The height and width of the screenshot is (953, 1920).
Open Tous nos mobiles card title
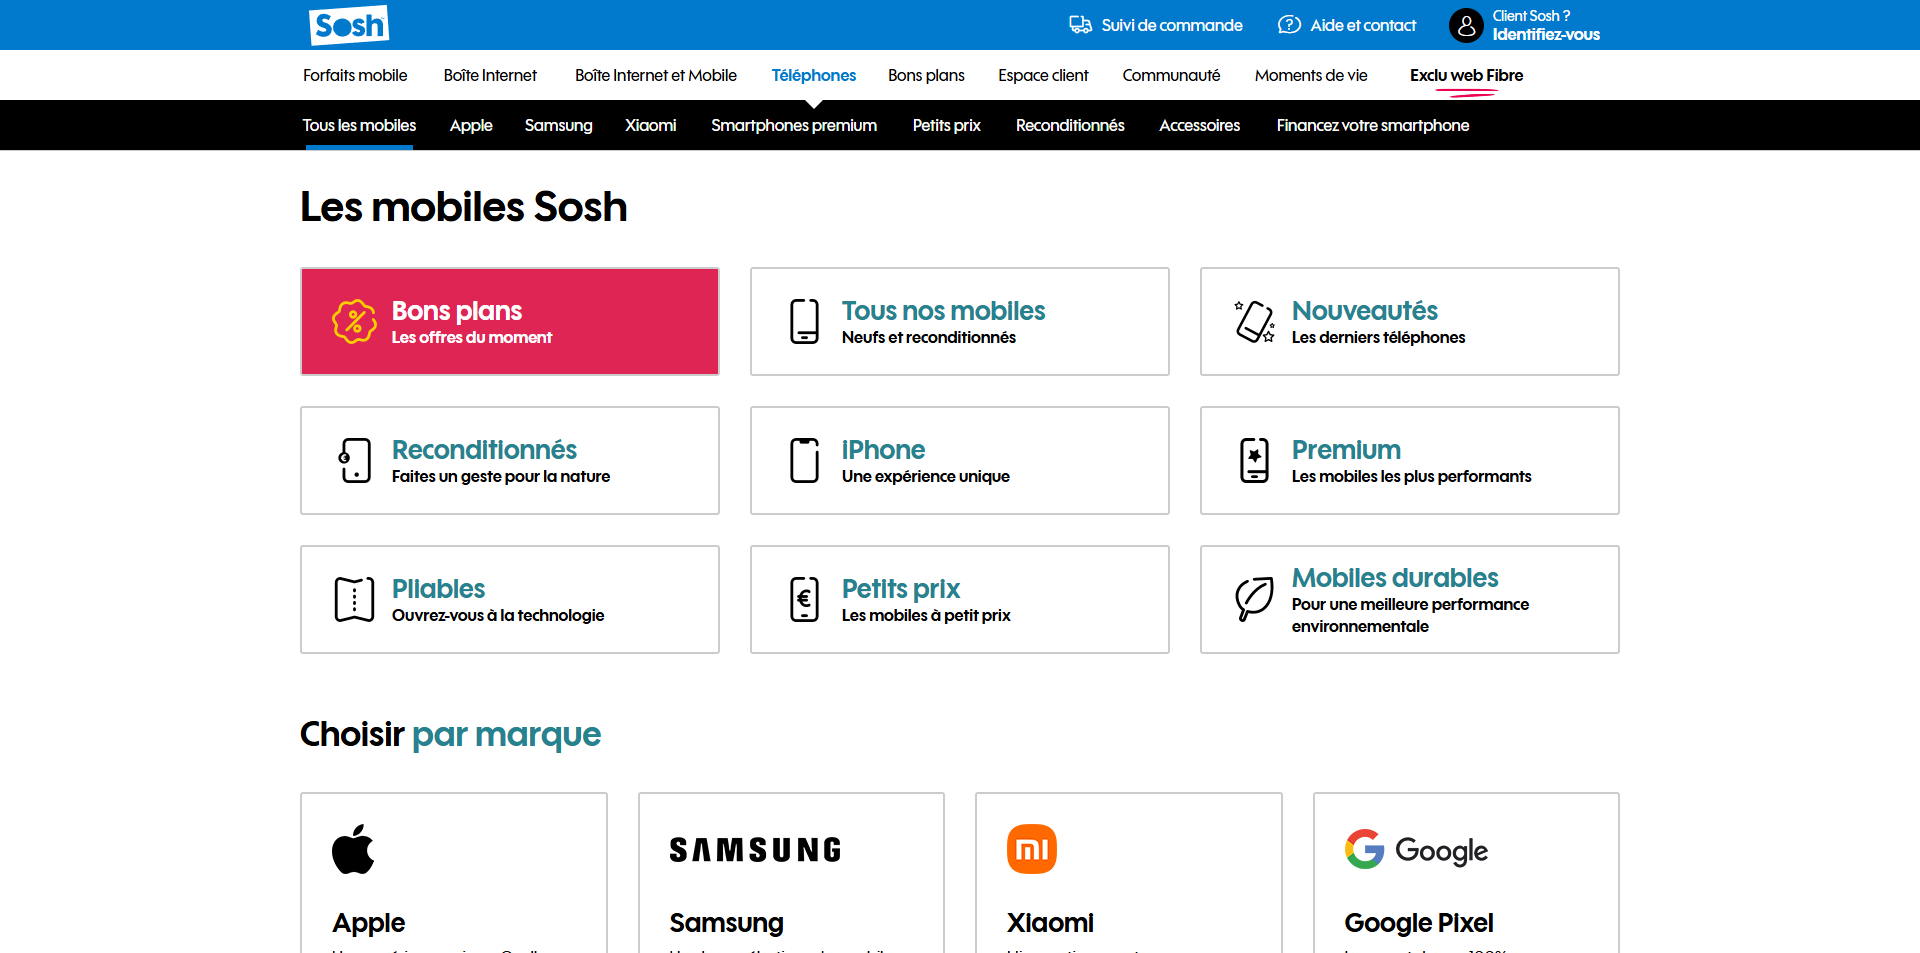pyautogui.click(x=943, y=311)
